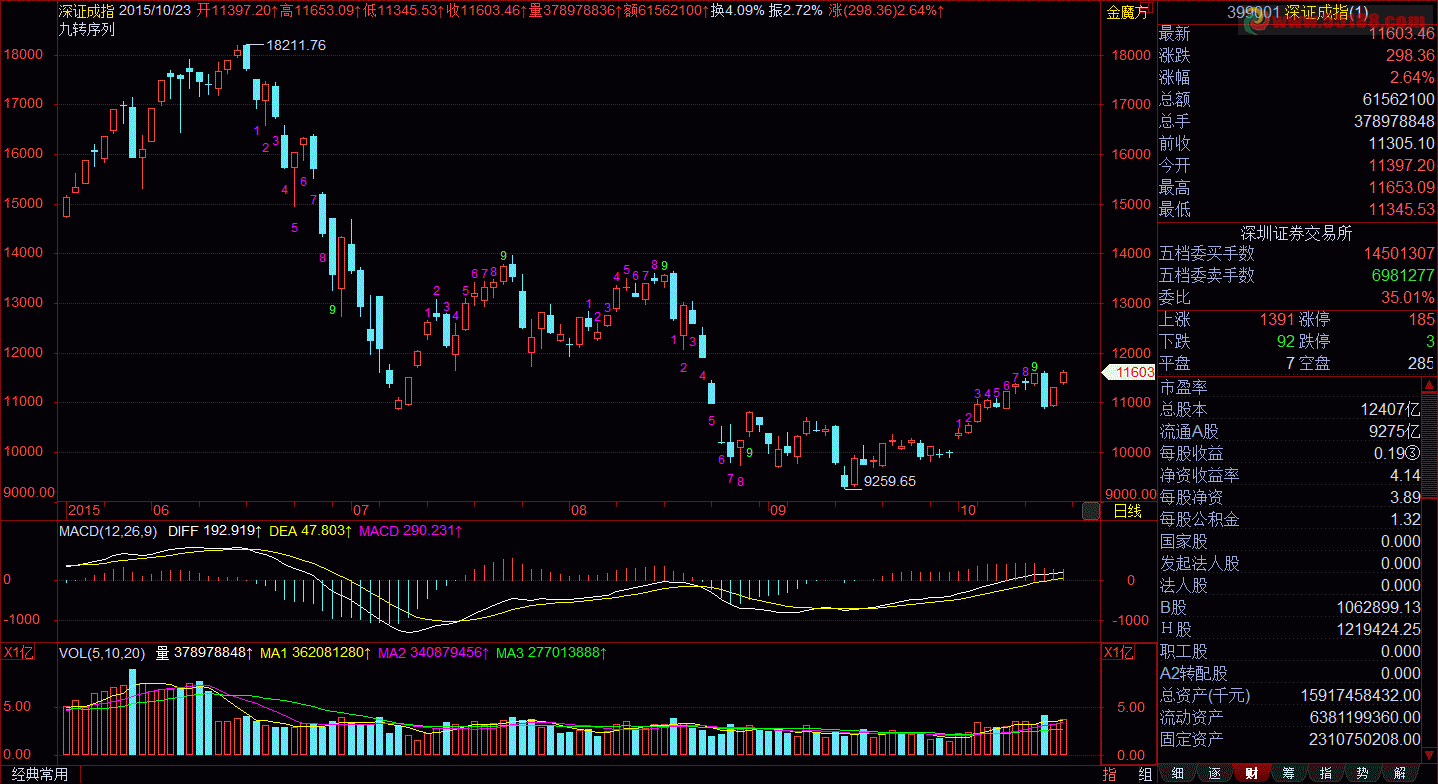
Task: Click the VOL(5,10,20) indicator title
Action: pyautogui.click(x=101, y=653)
